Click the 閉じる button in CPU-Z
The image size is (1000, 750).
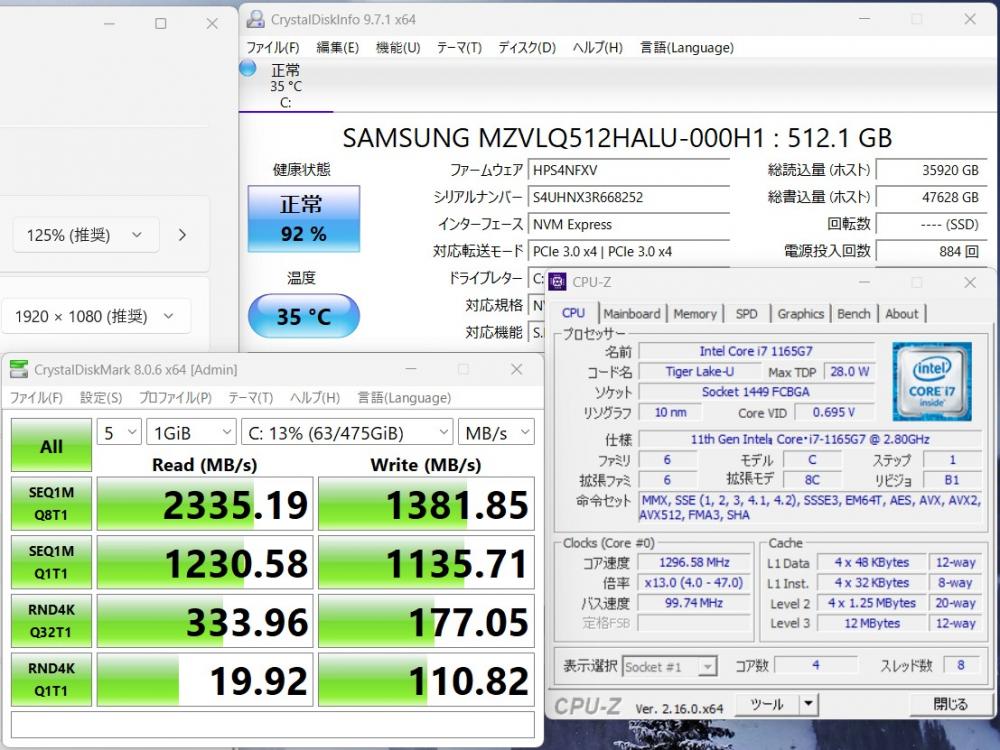[950, 704]
